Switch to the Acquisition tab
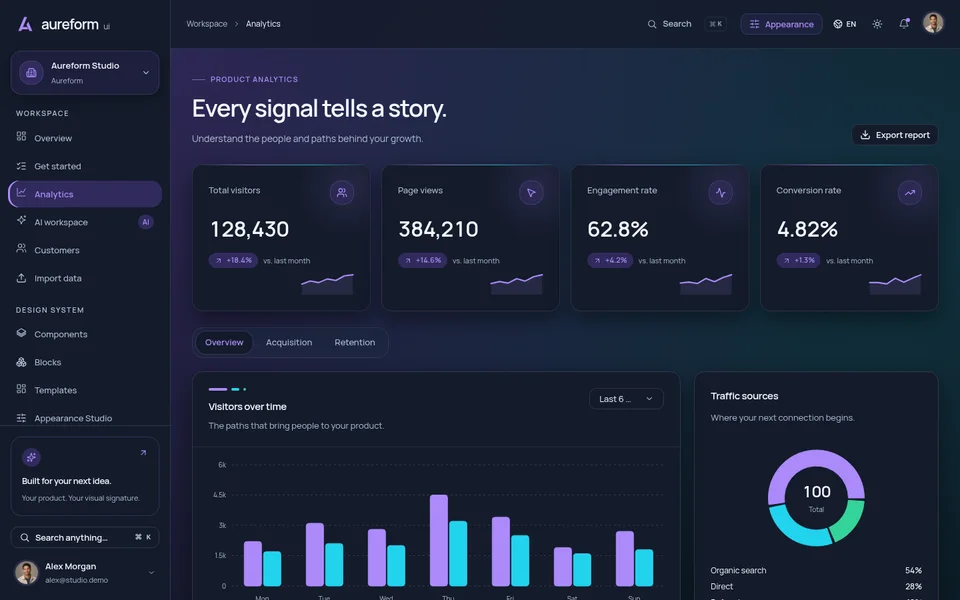960x600 pixels. 289,342
